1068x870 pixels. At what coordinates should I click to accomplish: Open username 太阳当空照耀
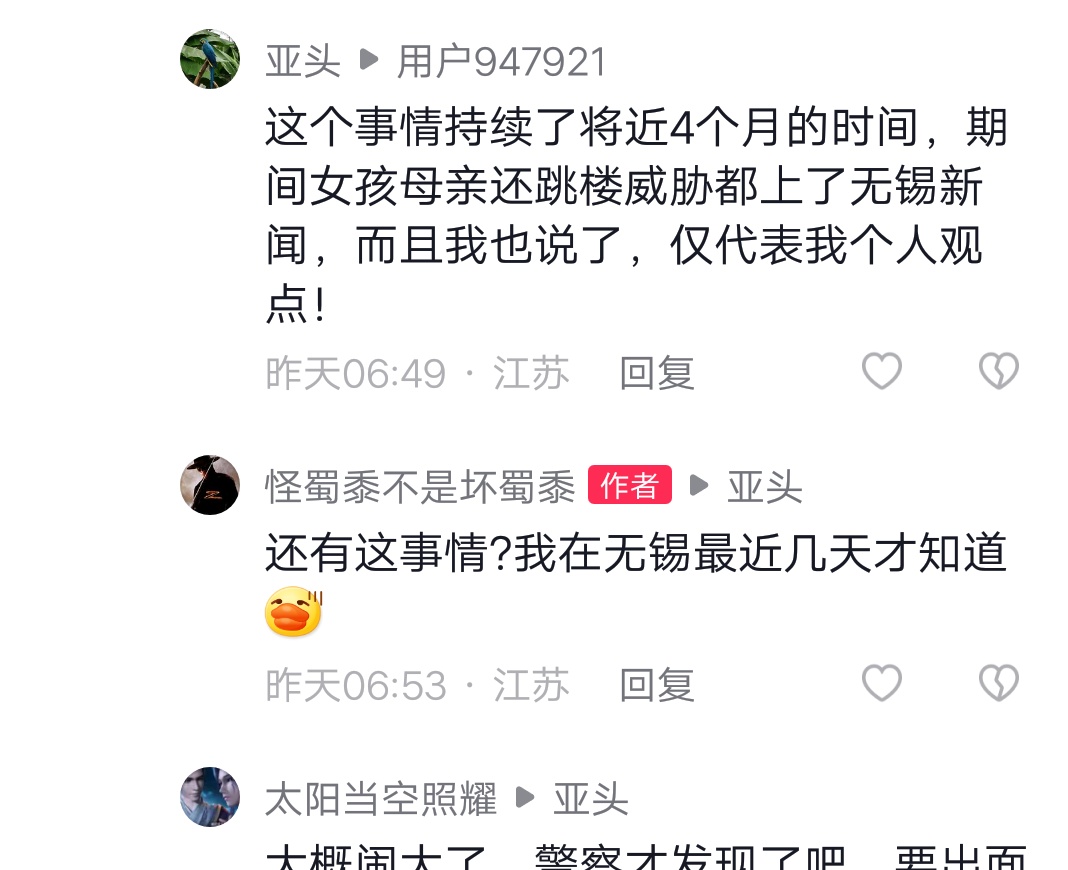coord(381,798)
